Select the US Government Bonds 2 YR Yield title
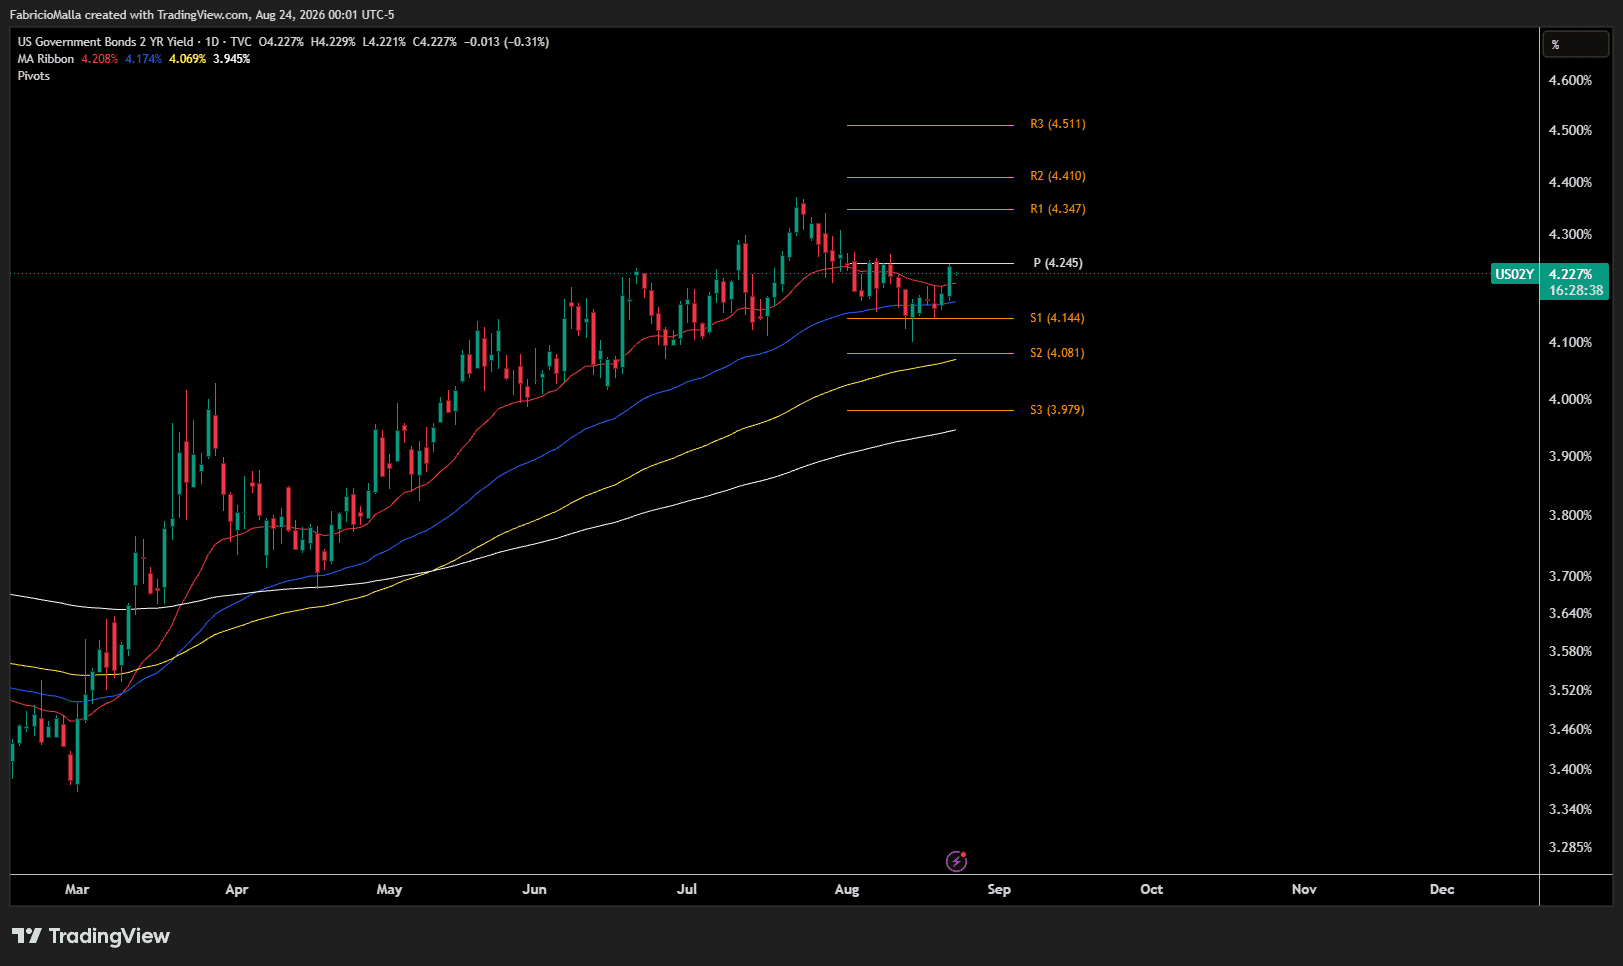The height and width of the screenshot is (966, 1623). 106,42
